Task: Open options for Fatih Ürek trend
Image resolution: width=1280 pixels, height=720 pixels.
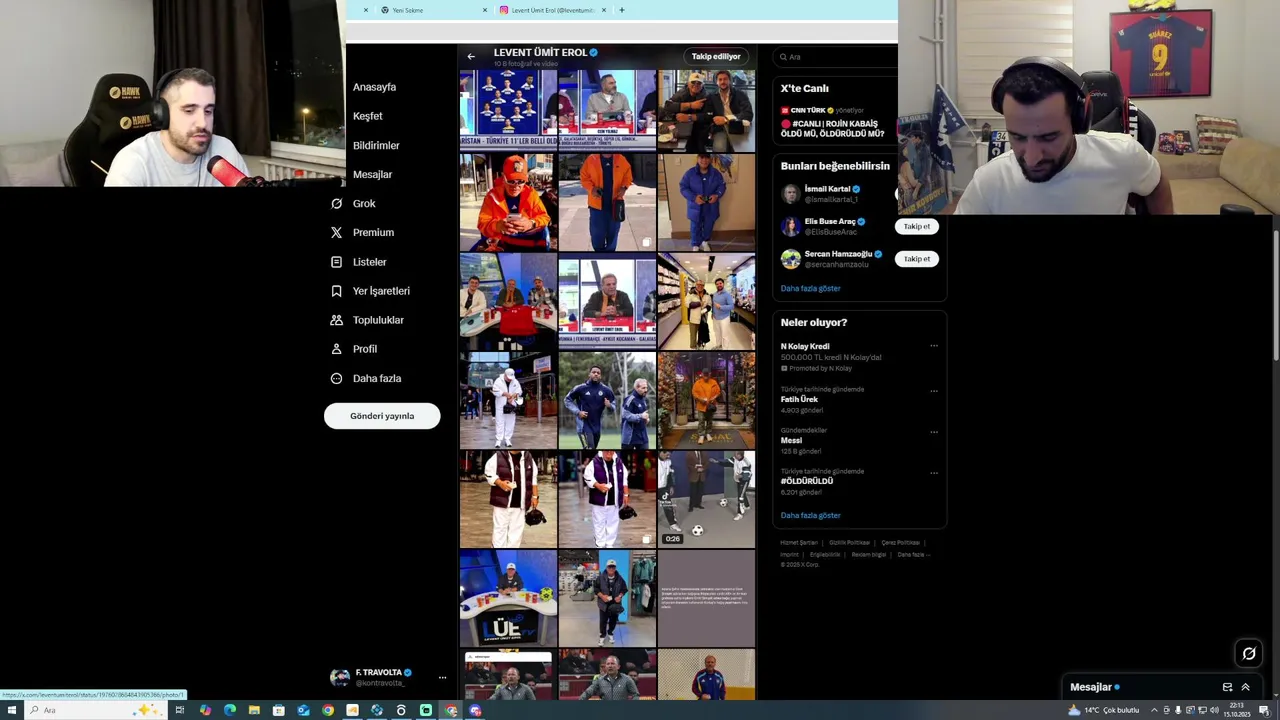Action: click(x=934, y=391)
